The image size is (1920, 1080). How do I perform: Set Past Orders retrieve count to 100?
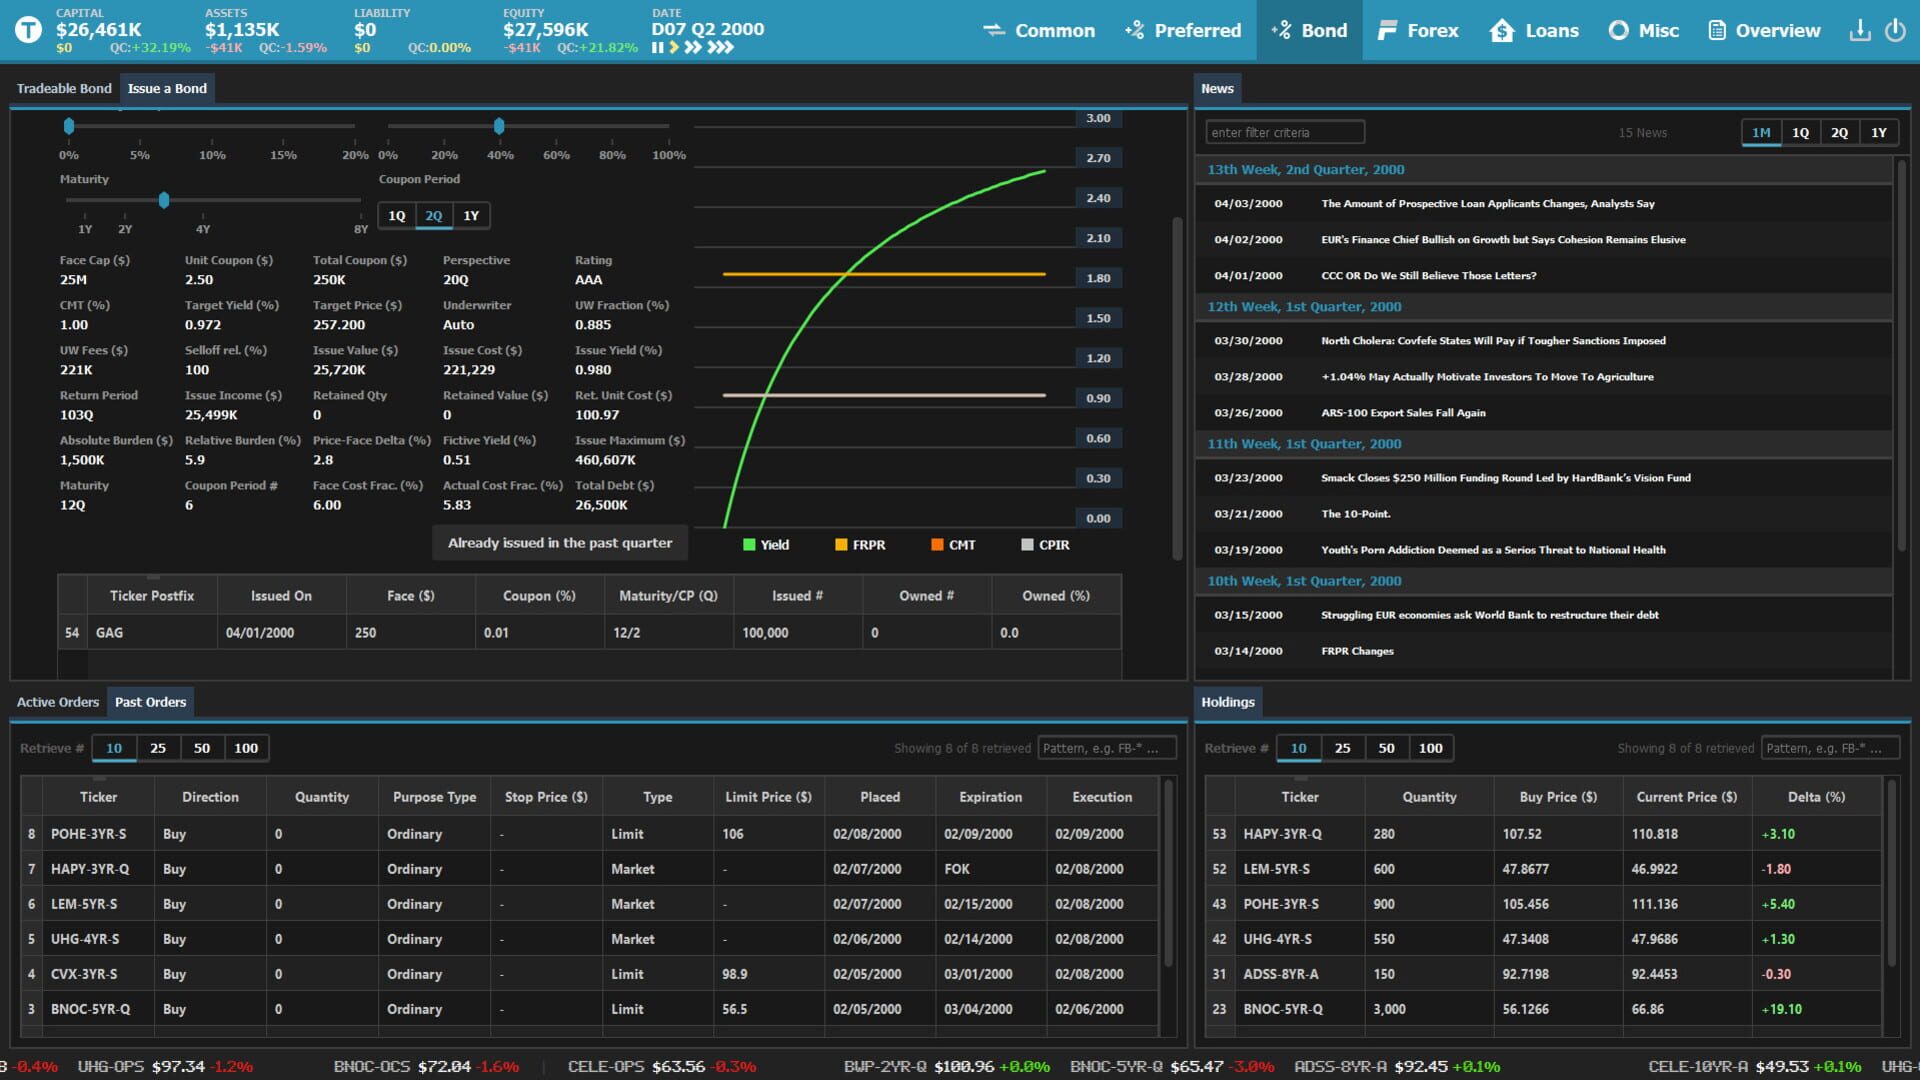coord(246,747)
